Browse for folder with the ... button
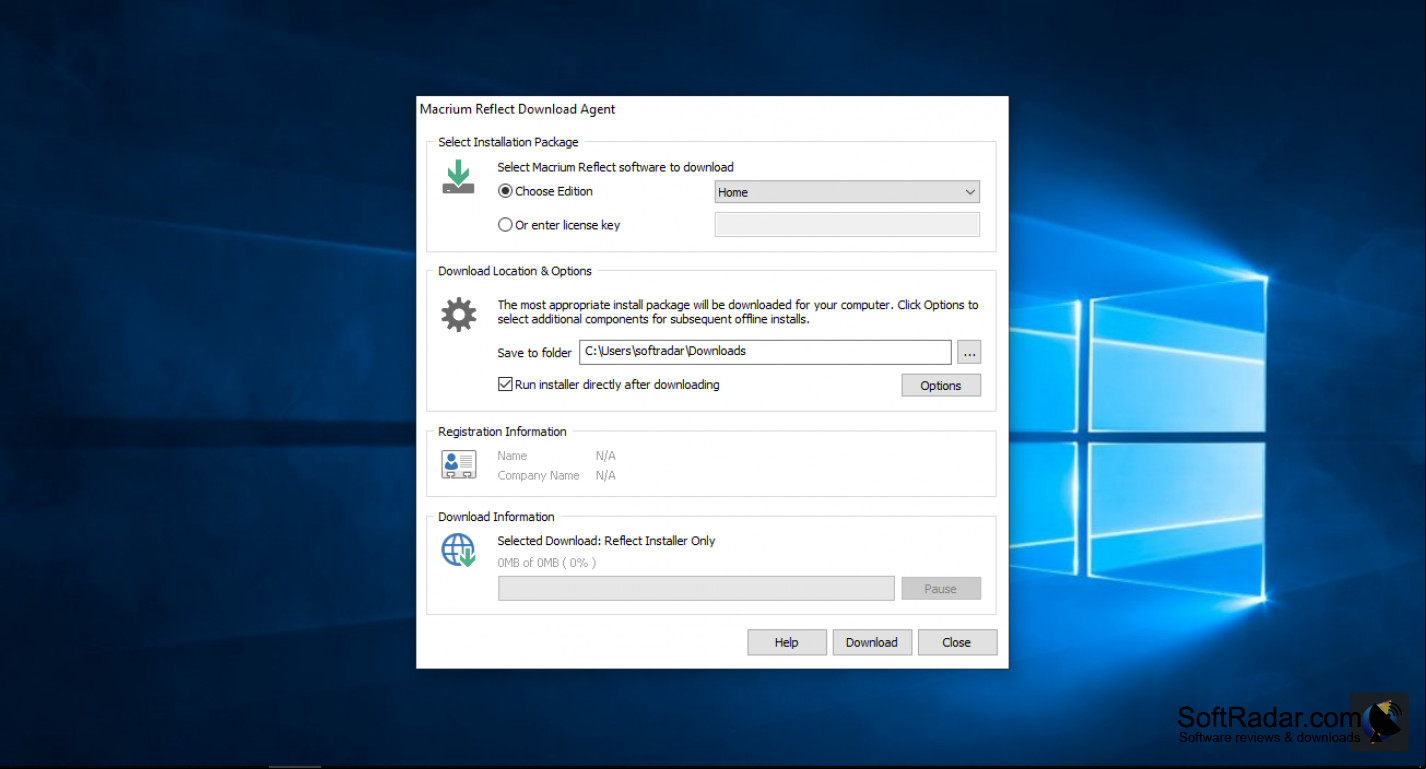The height and width of the screenshot is (769, 1426). pyautogui.click(x=969, y=352)
